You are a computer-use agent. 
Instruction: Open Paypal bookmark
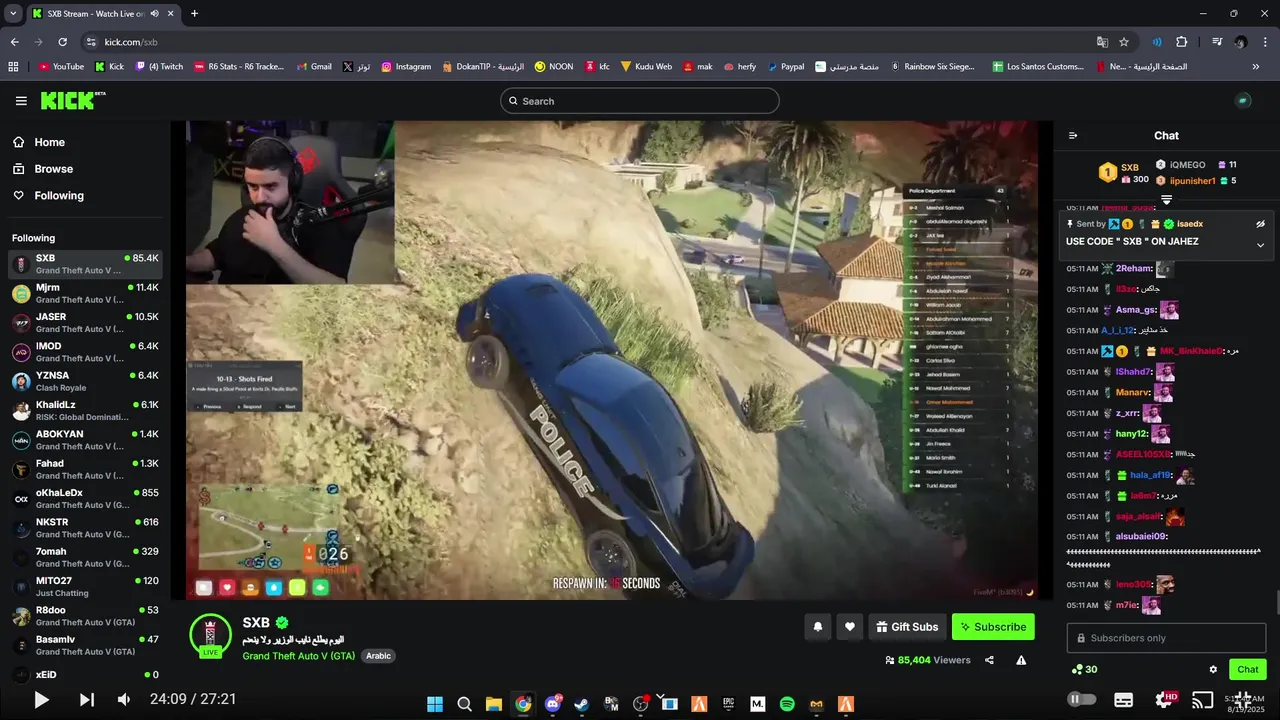(x=785, y=67)
